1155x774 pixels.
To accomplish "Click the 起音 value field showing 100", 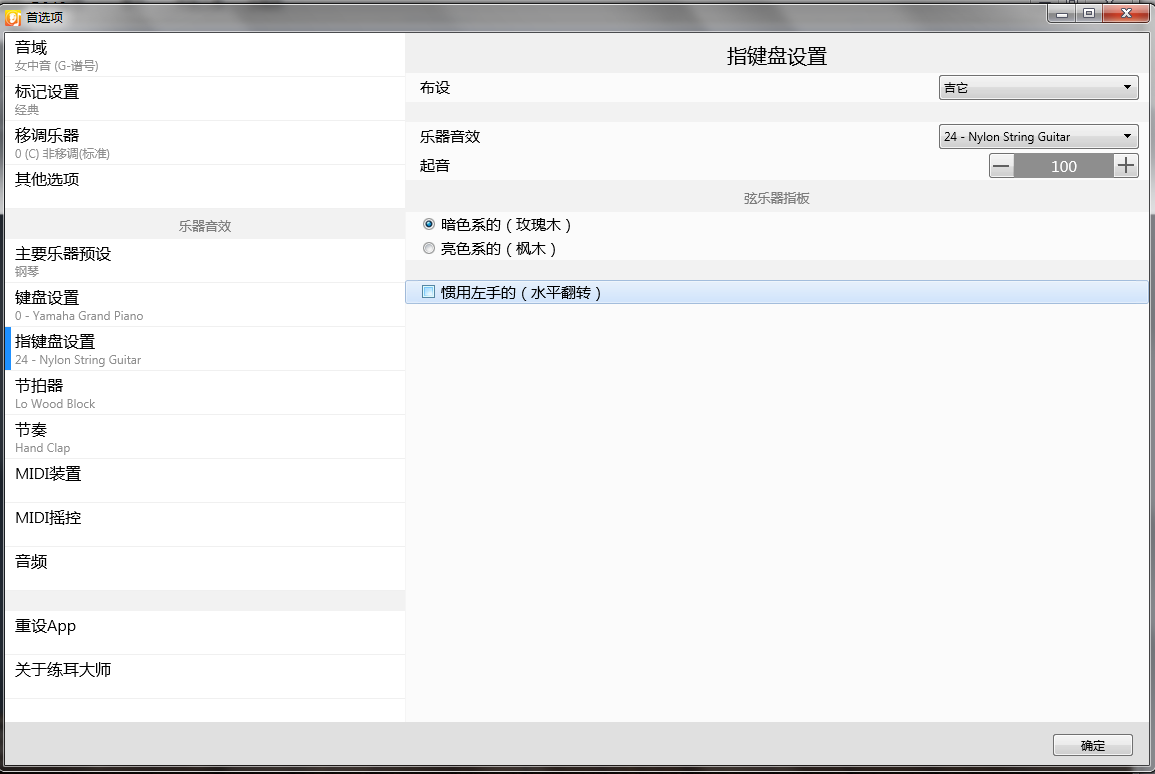I will click(x=1064, y=166).
